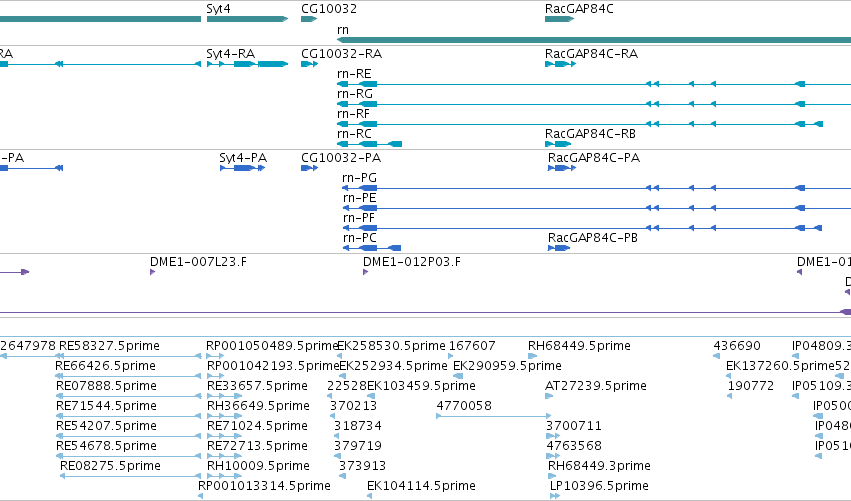
Task: Select the 167607 feature label
Action: point(472,346)
